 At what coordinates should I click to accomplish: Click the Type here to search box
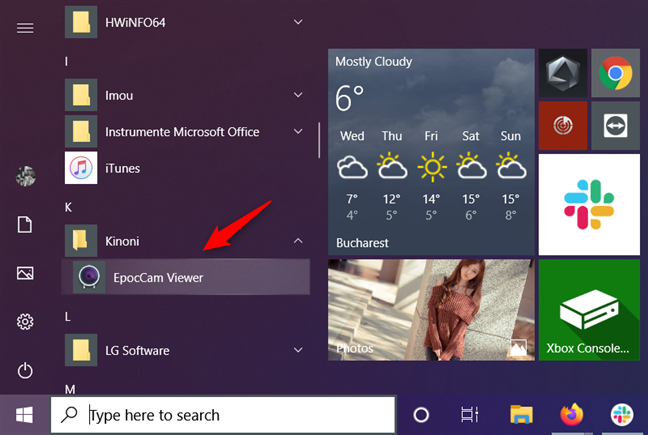point(223,415)
